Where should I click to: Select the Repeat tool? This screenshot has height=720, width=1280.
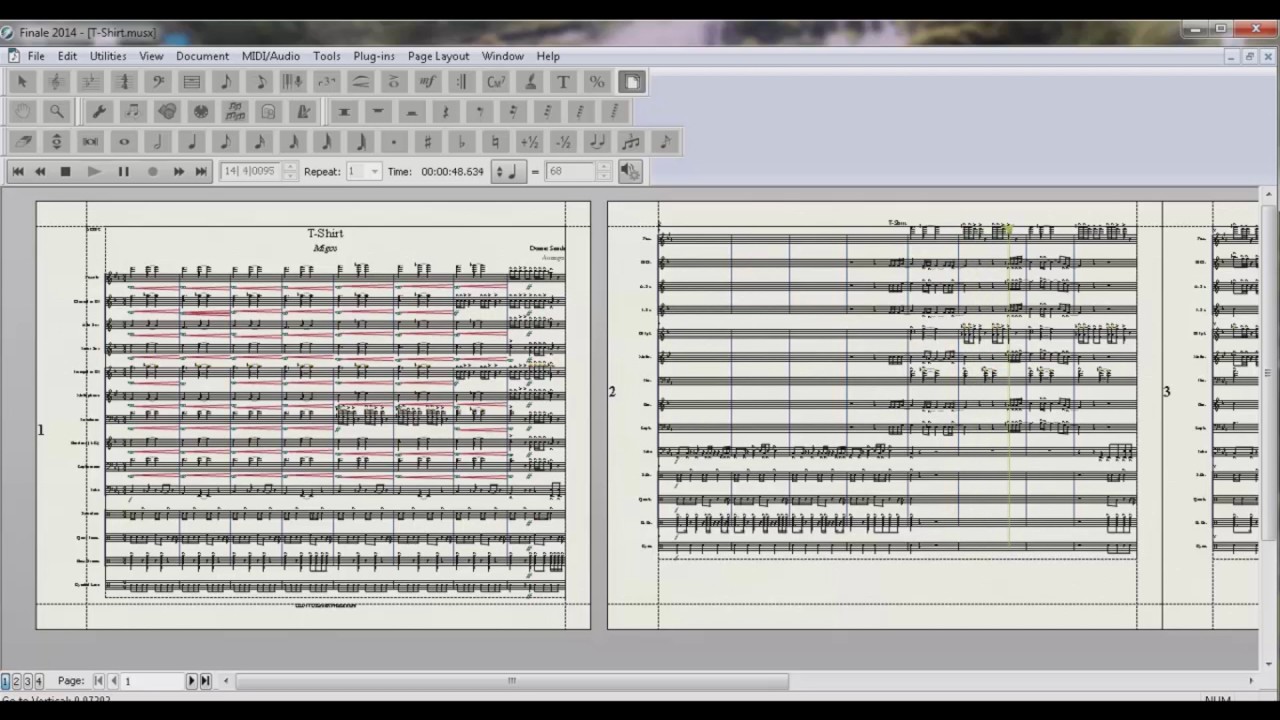coord(462,82)
